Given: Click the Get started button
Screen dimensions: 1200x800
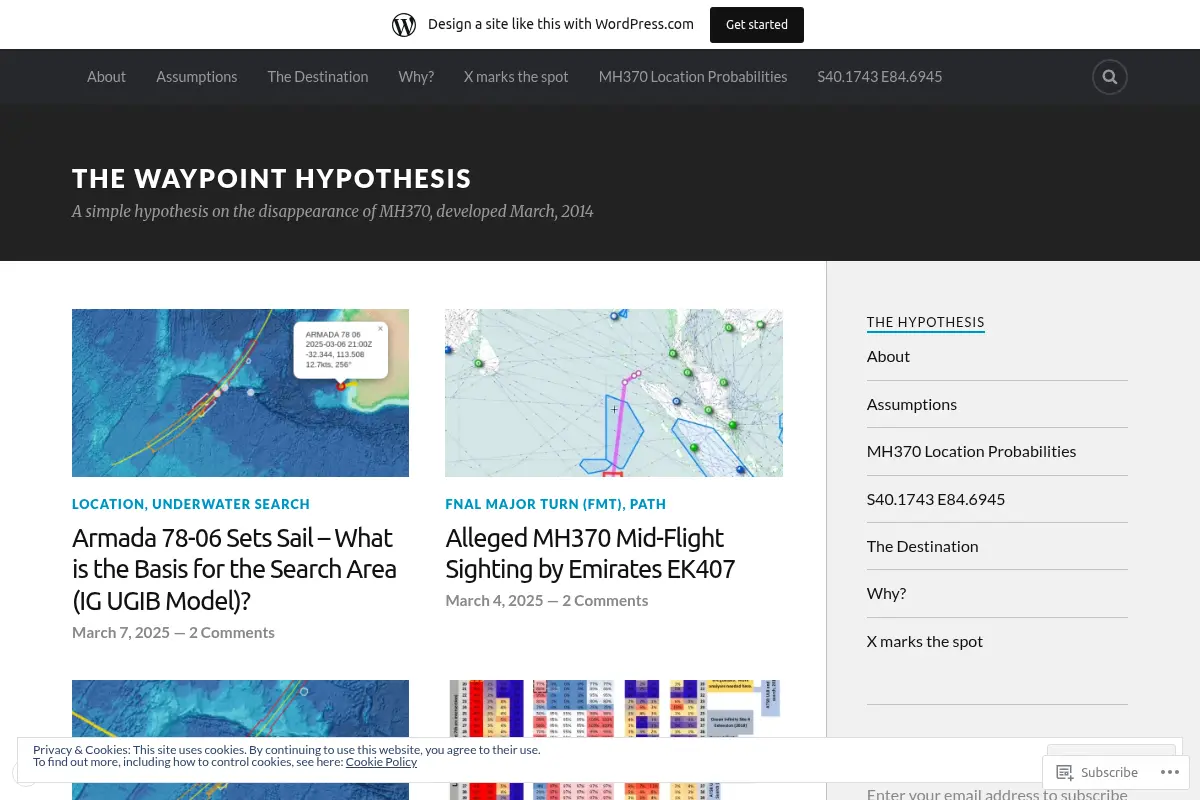Looking at the screenshot, I should click(757, 25).
